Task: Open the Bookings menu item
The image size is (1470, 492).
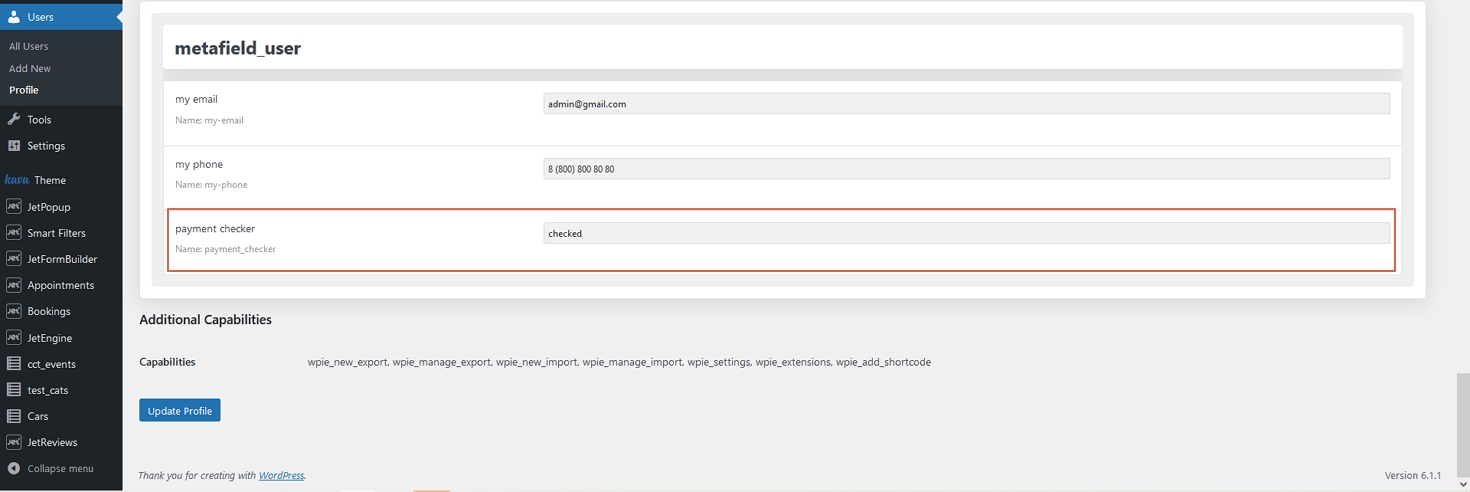Action: (61, 310)
